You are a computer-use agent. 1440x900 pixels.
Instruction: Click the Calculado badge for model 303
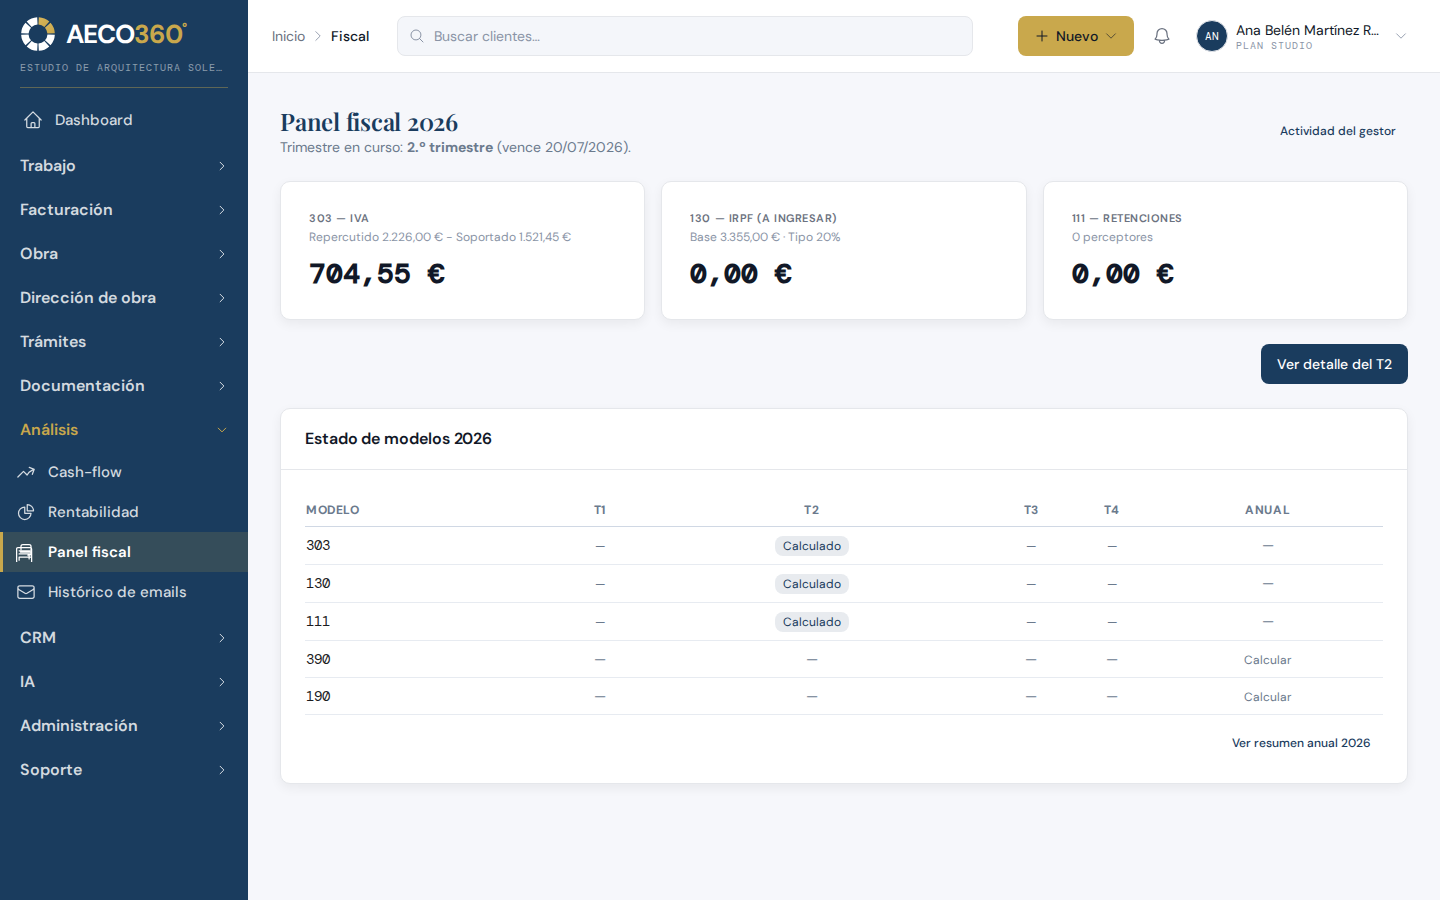click(x=812, y=546)
